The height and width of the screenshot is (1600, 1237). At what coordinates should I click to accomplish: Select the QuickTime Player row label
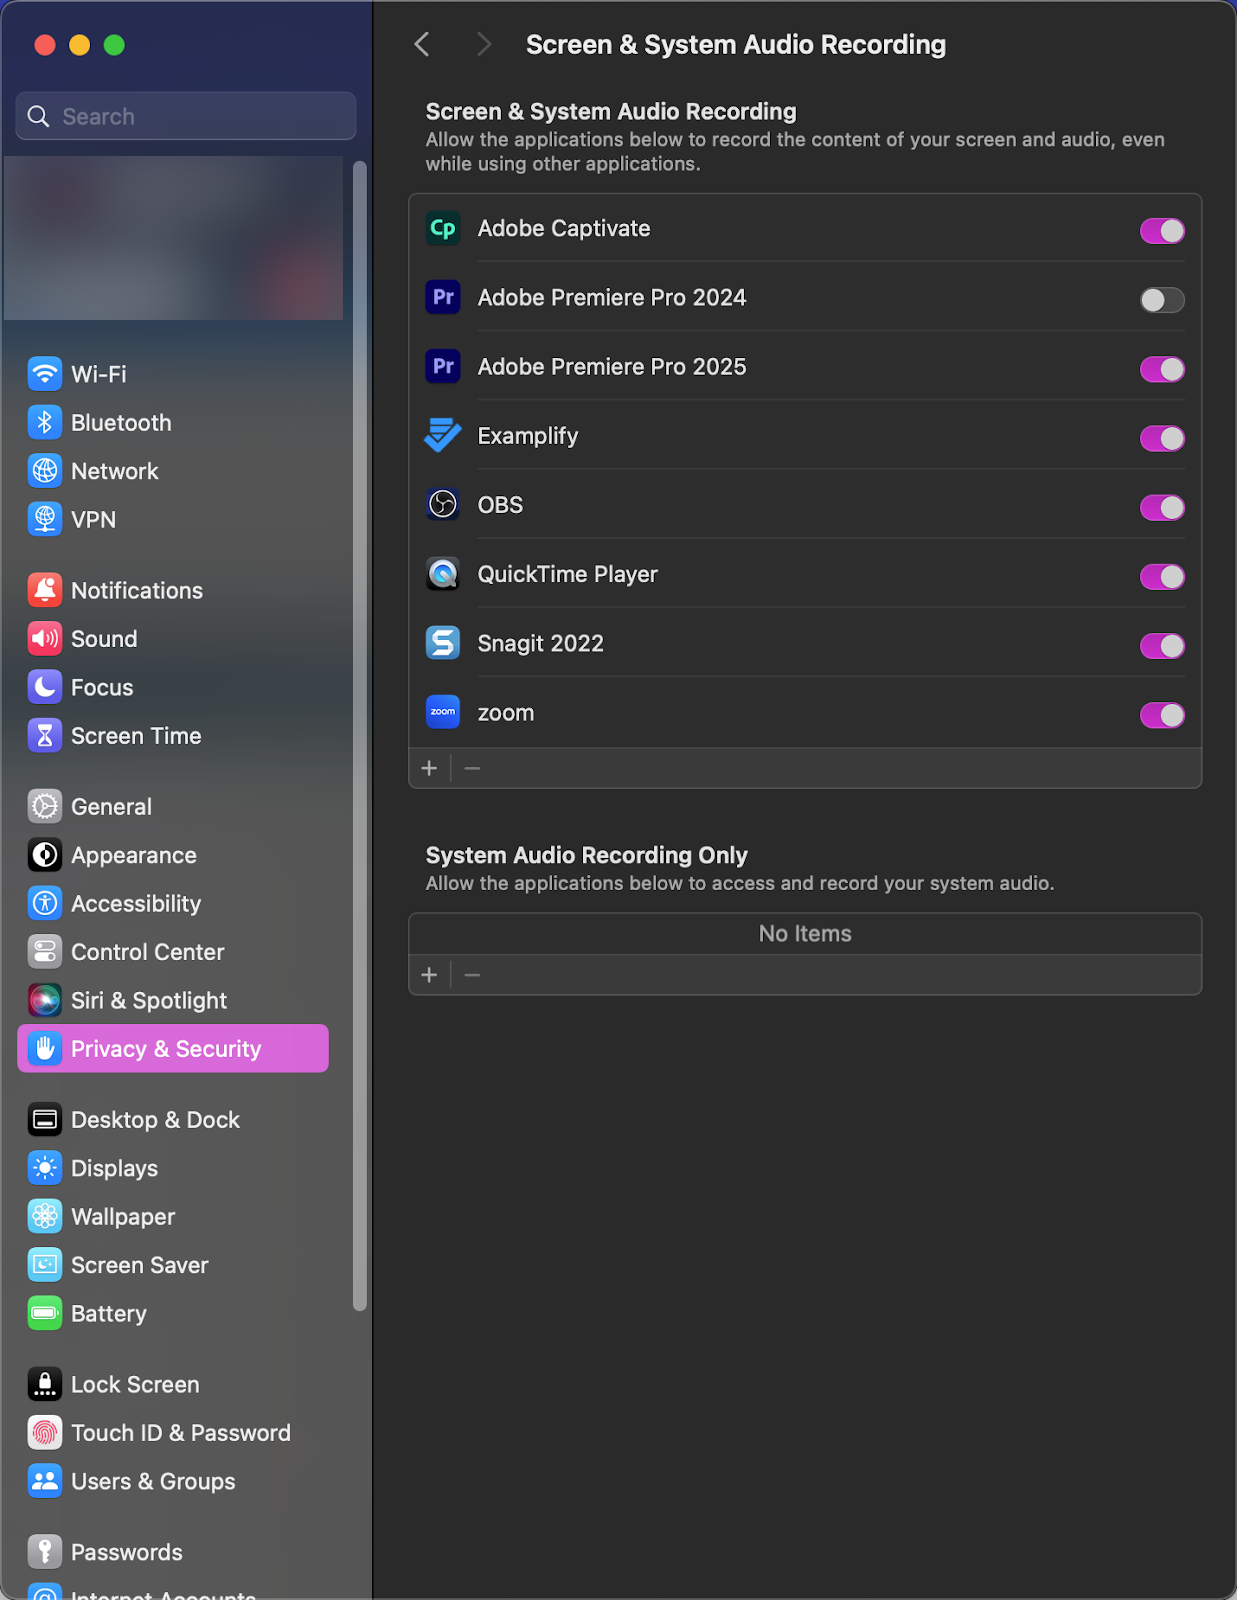pyautogui.click(x=568, y=574)
